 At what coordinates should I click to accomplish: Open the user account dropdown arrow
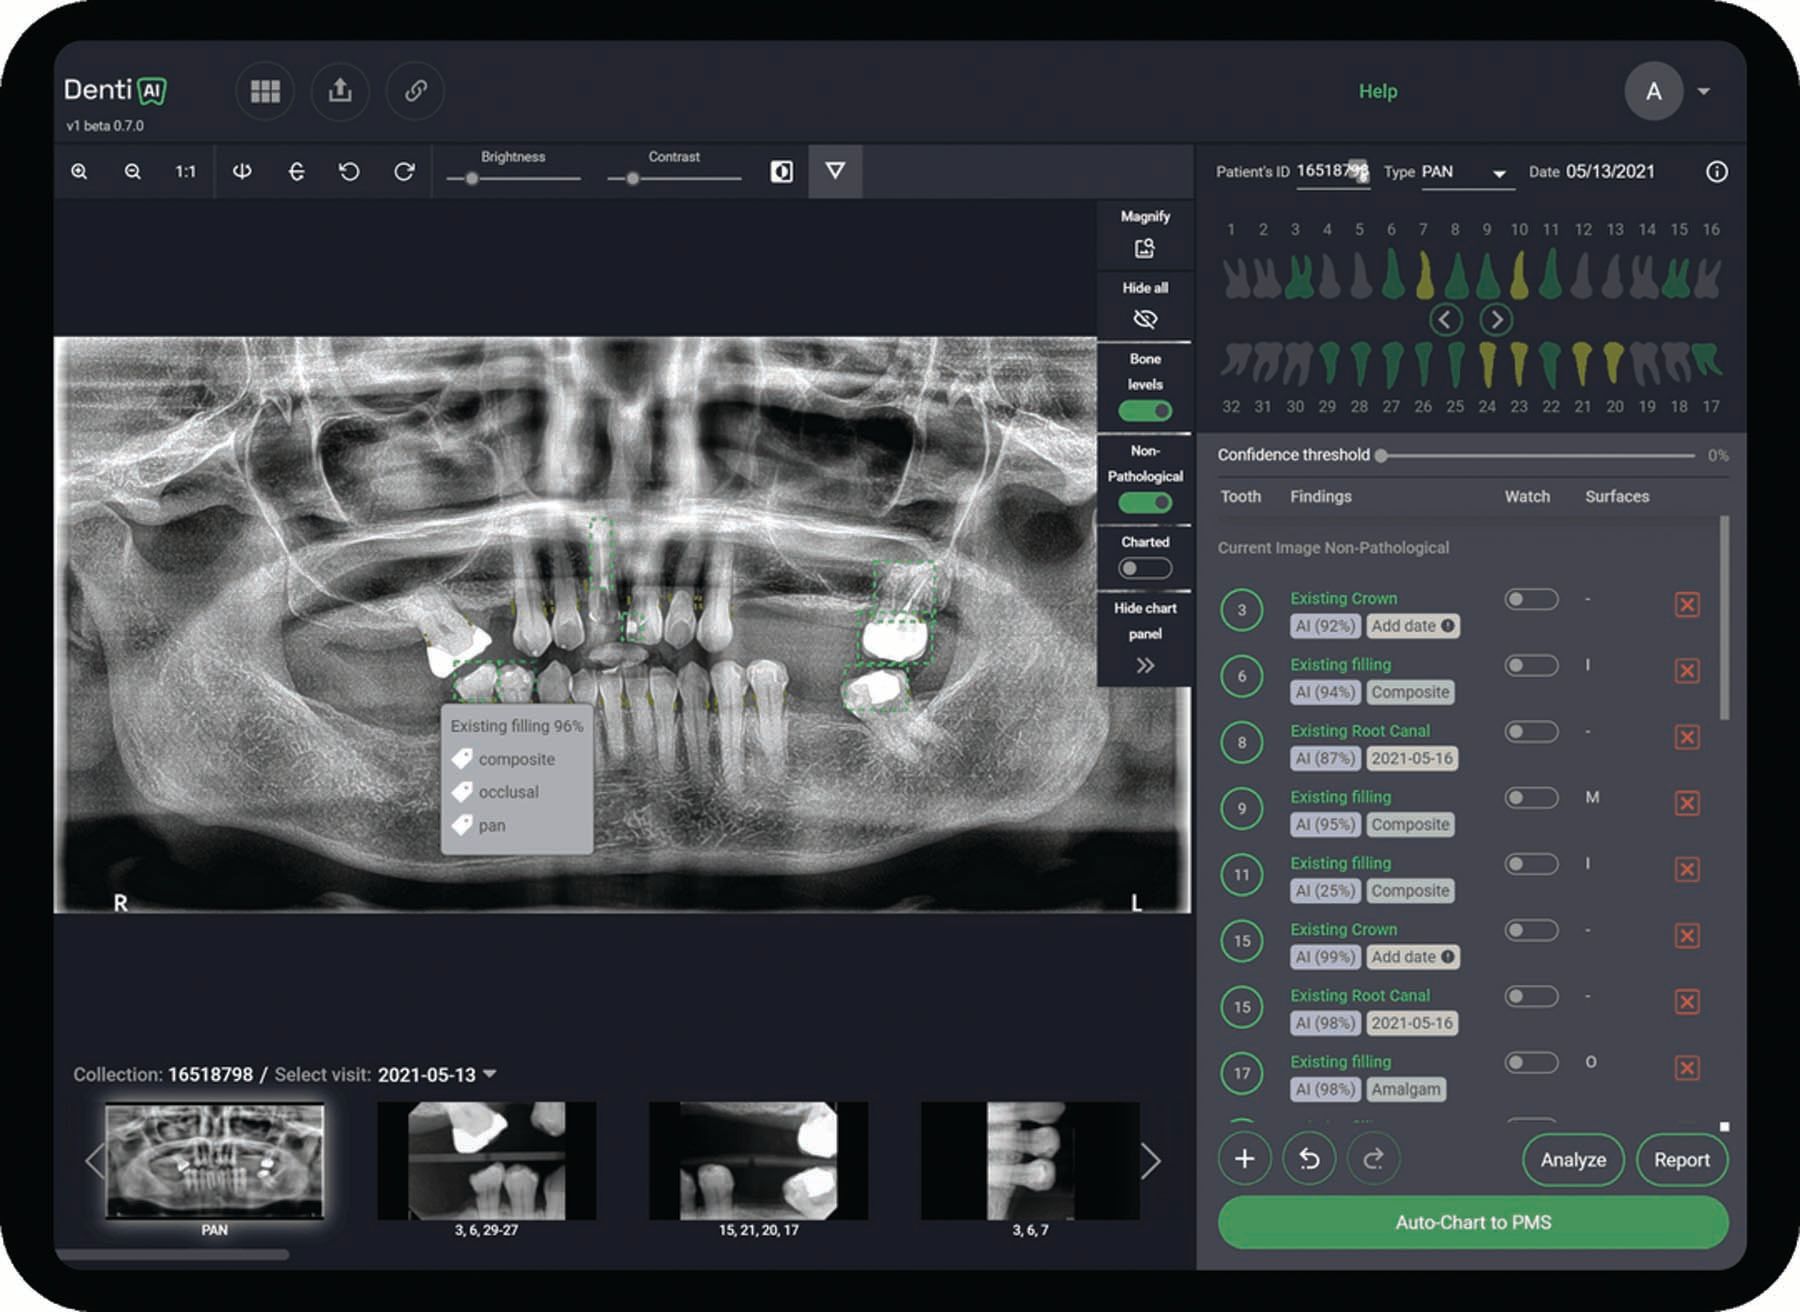tap(1704, 92)
